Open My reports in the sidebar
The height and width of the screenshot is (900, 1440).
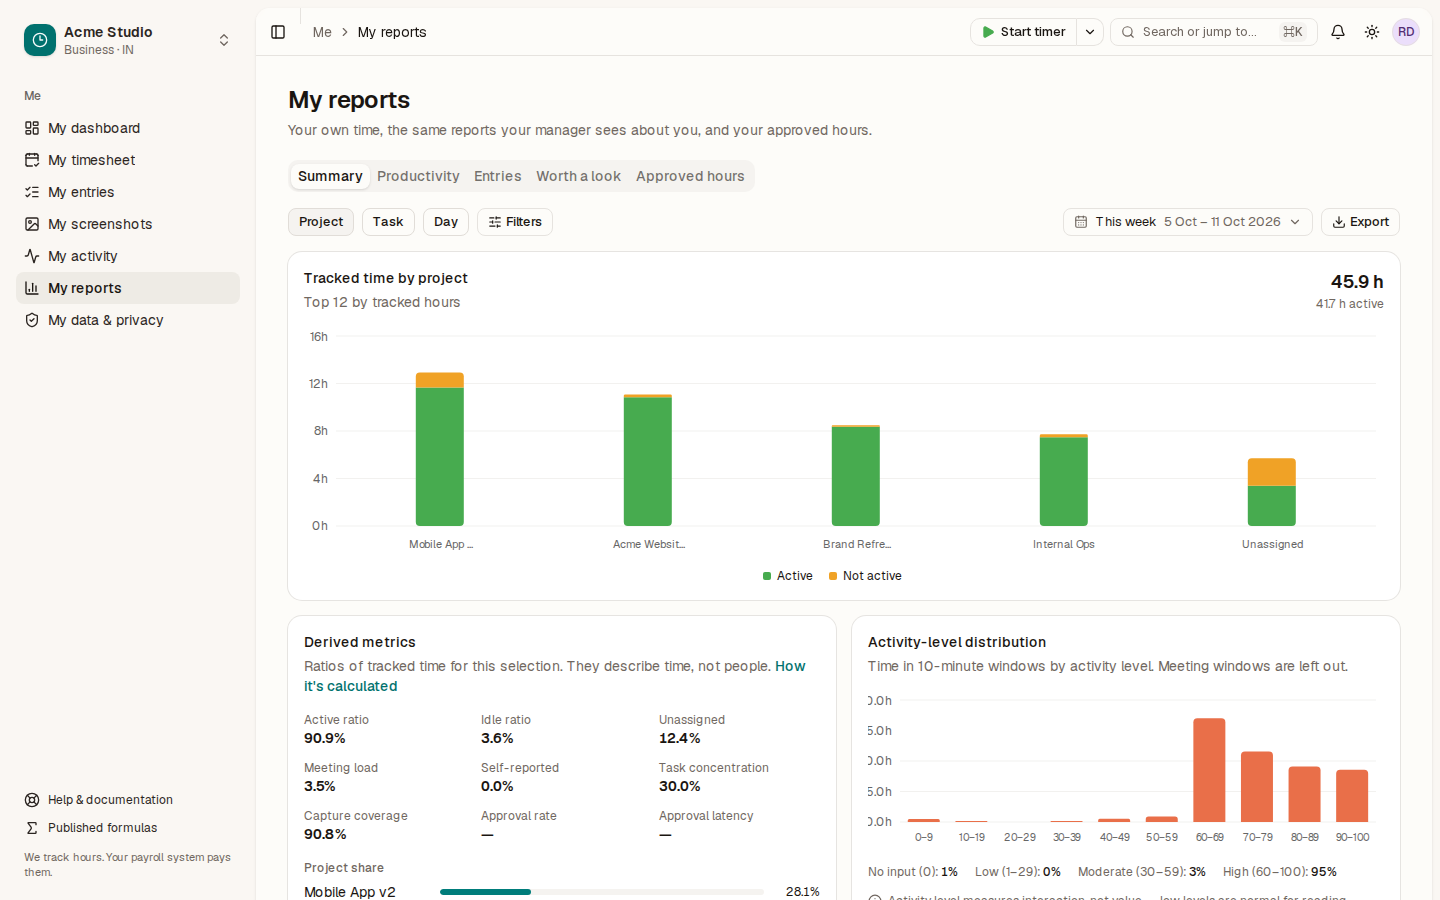[x=128, y=288]
